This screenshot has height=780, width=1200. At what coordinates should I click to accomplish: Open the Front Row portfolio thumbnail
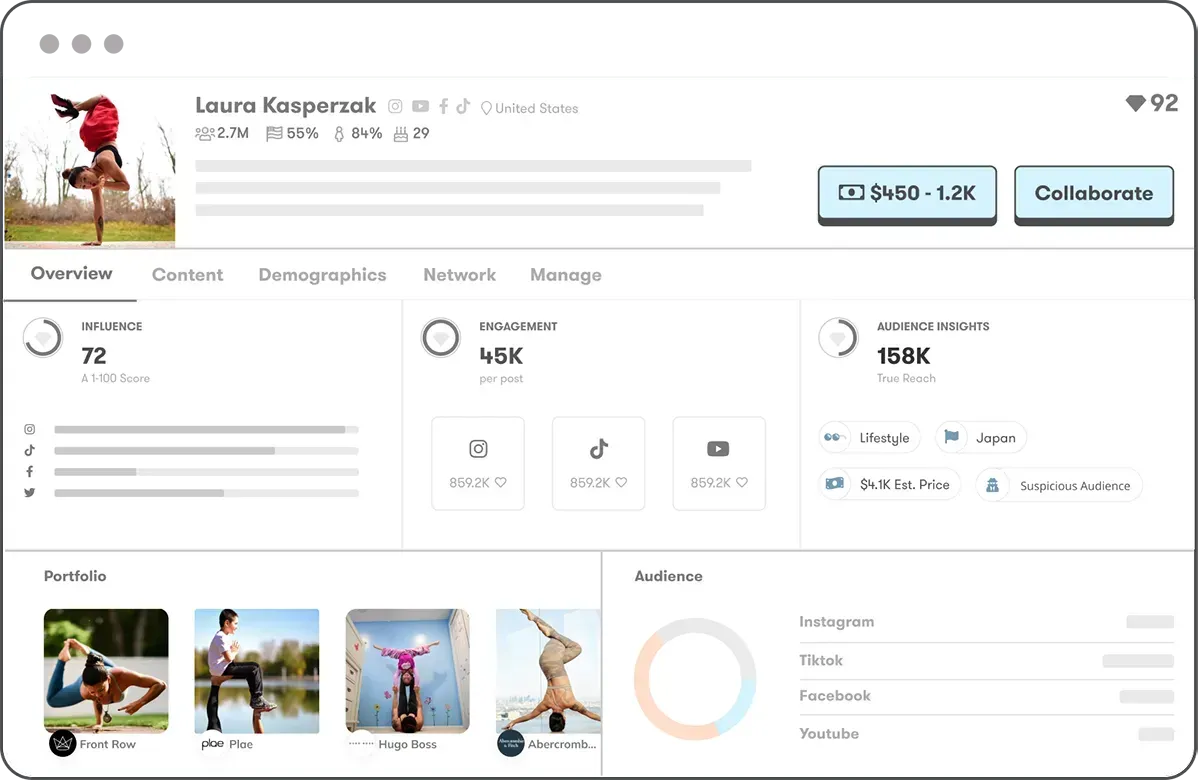(106, 670)
